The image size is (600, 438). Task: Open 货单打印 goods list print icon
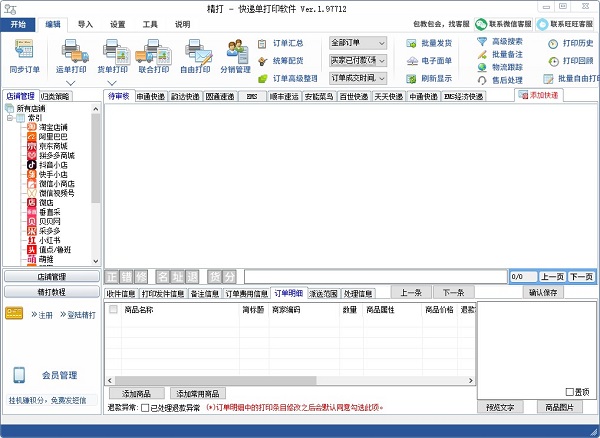[117, 50]
